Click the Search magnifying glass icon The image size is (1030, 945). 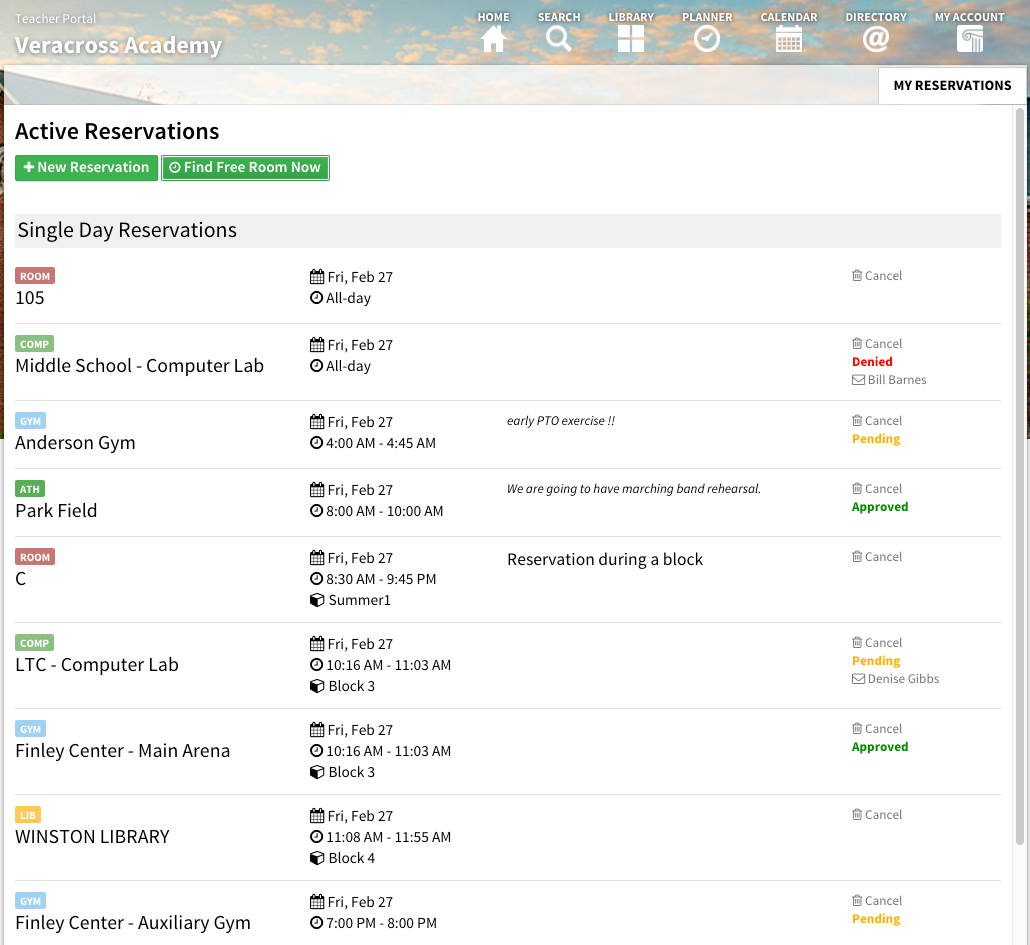(559, 37)
